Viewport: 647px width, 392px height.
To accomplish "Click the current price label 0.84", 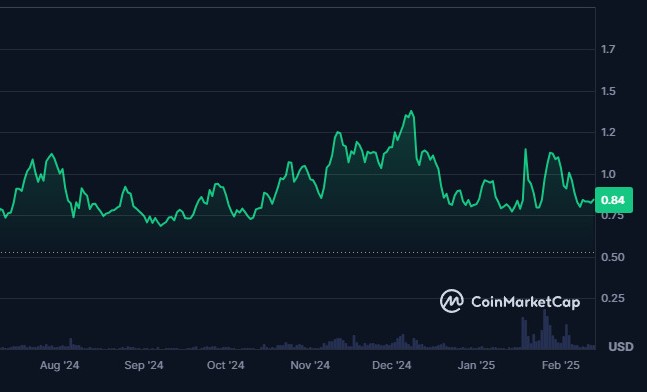I will pos(614,200).
